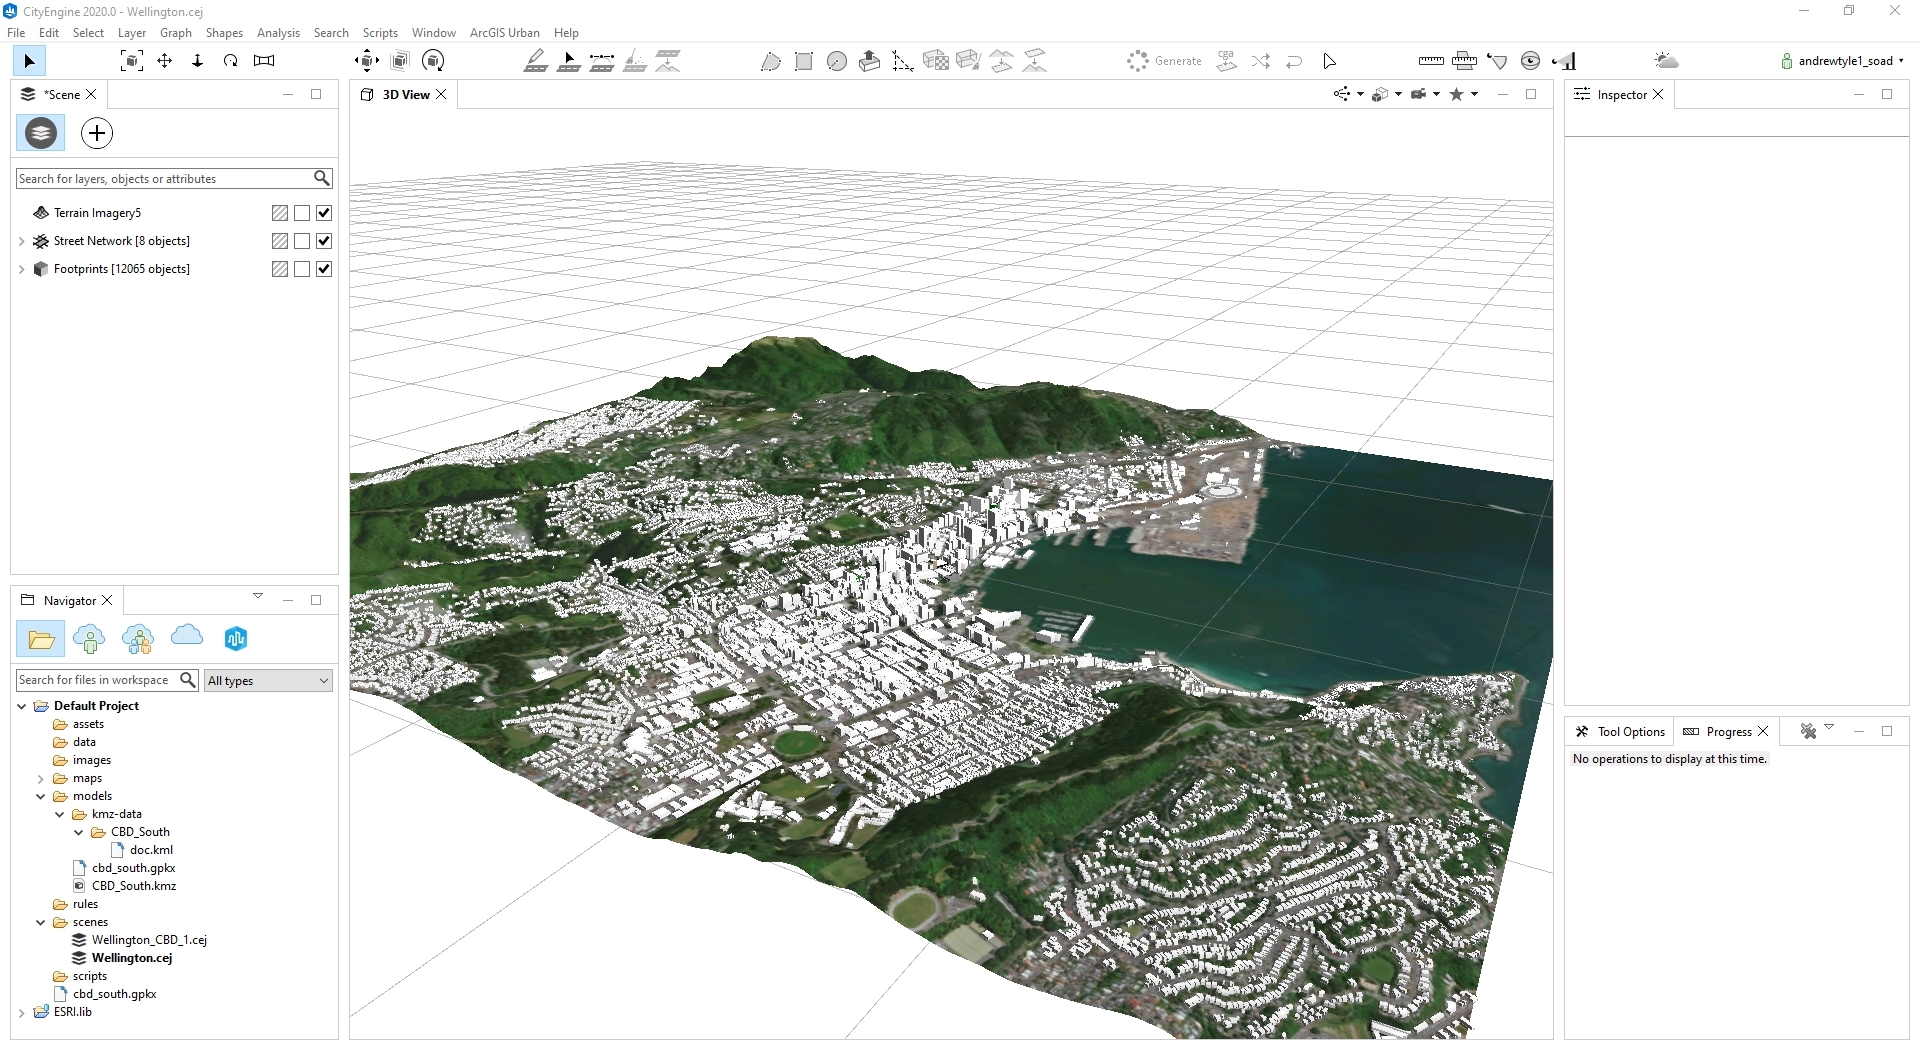
Task: Click the navigation pan cube icon
Action: tap(367, 61)
